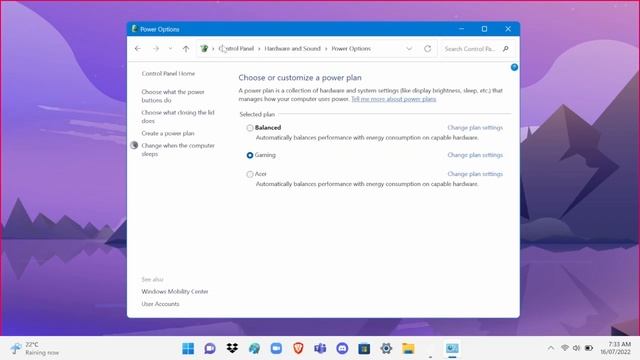Open Control Panel Home link

(x=168, y=73)
